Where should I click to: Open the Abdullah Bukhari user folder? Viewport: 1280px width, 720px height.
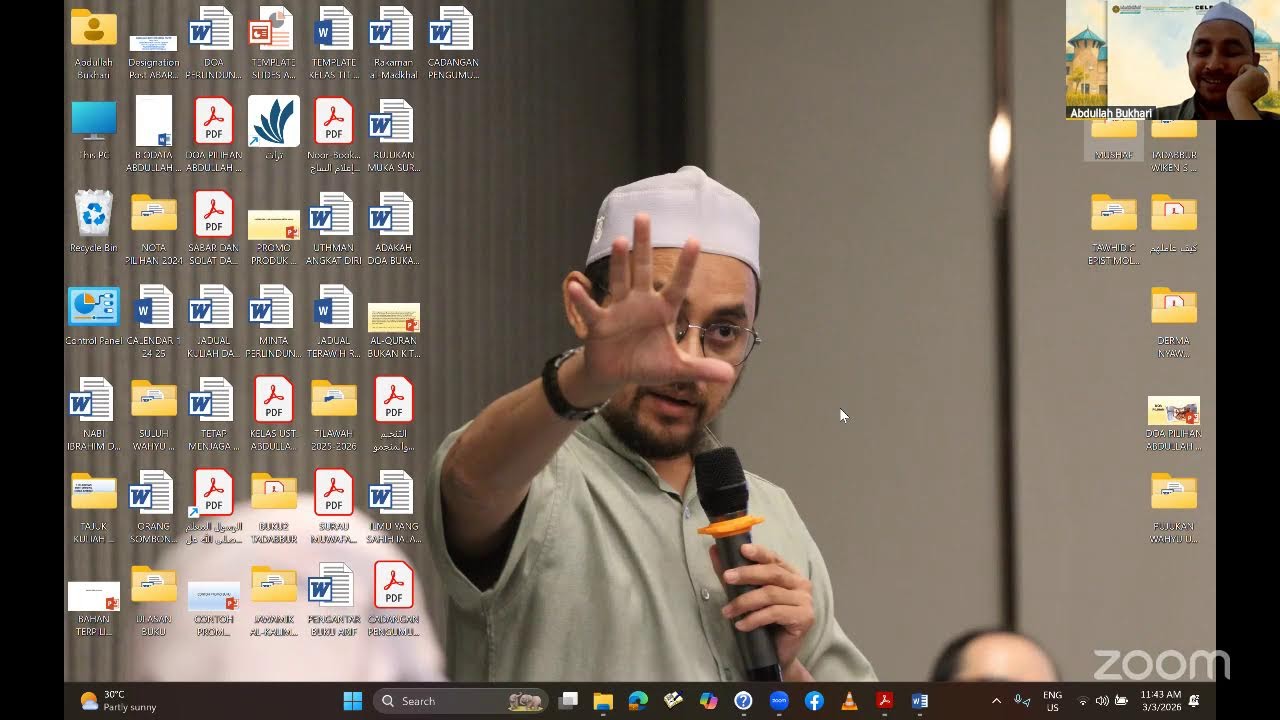click(x=94, y=45)
